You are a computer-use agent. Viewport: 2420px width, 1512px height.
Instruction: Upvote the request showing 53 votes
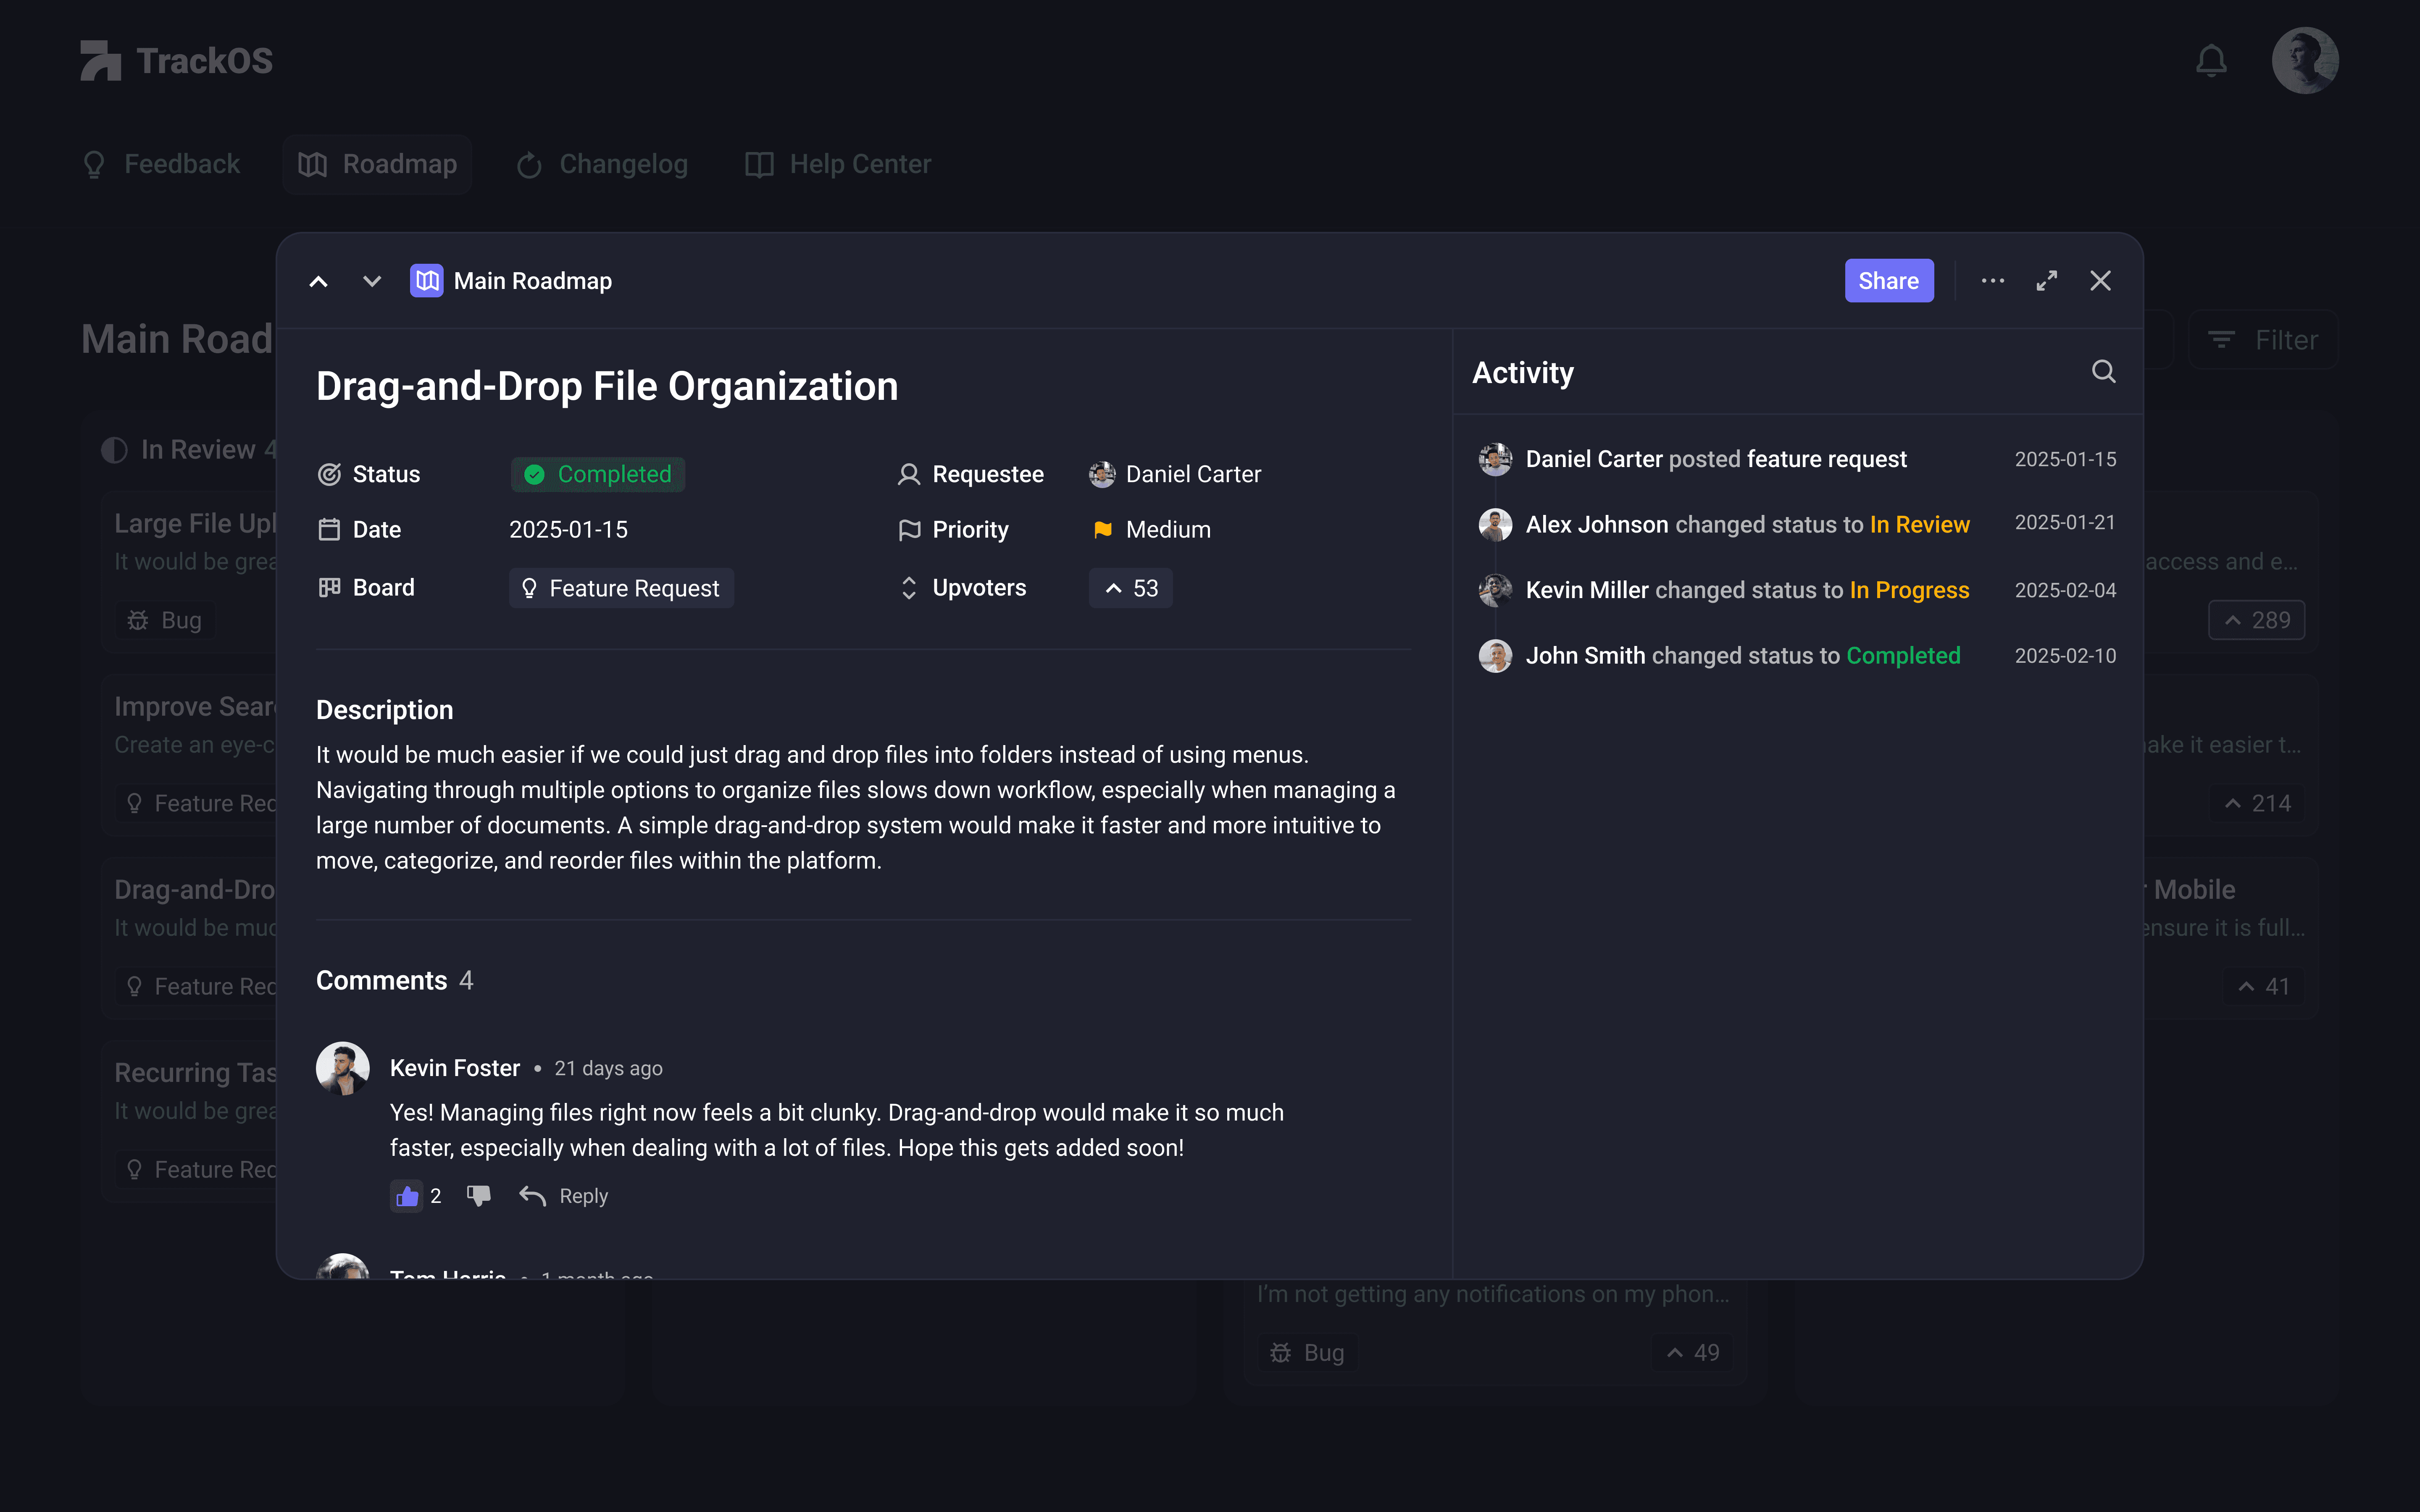click(1131, 588)
